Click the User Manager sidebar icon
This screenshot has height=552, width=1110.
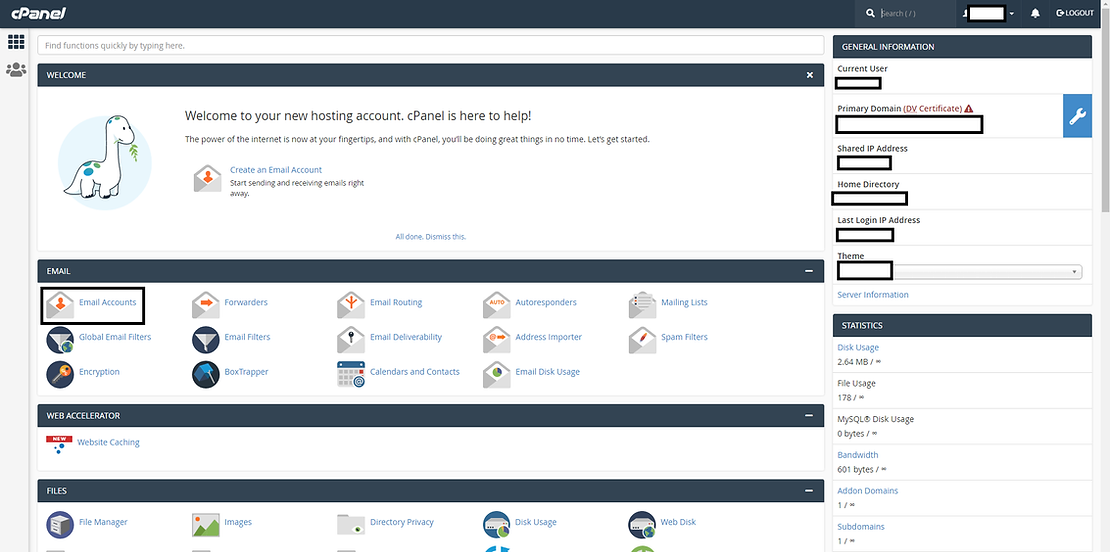click(16, 70)
